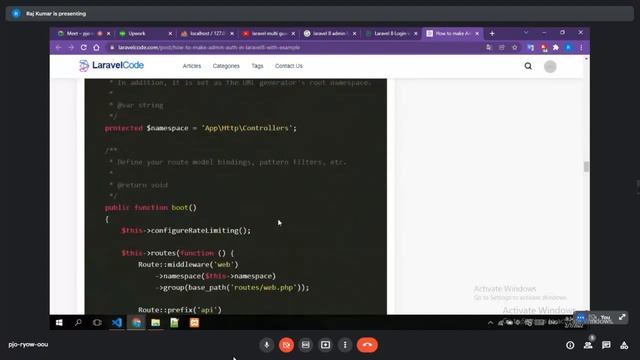Image resolution: width=640 pixels, height=360 pixels.
Task: Go back in browser history
Action: tap(58, 47)
